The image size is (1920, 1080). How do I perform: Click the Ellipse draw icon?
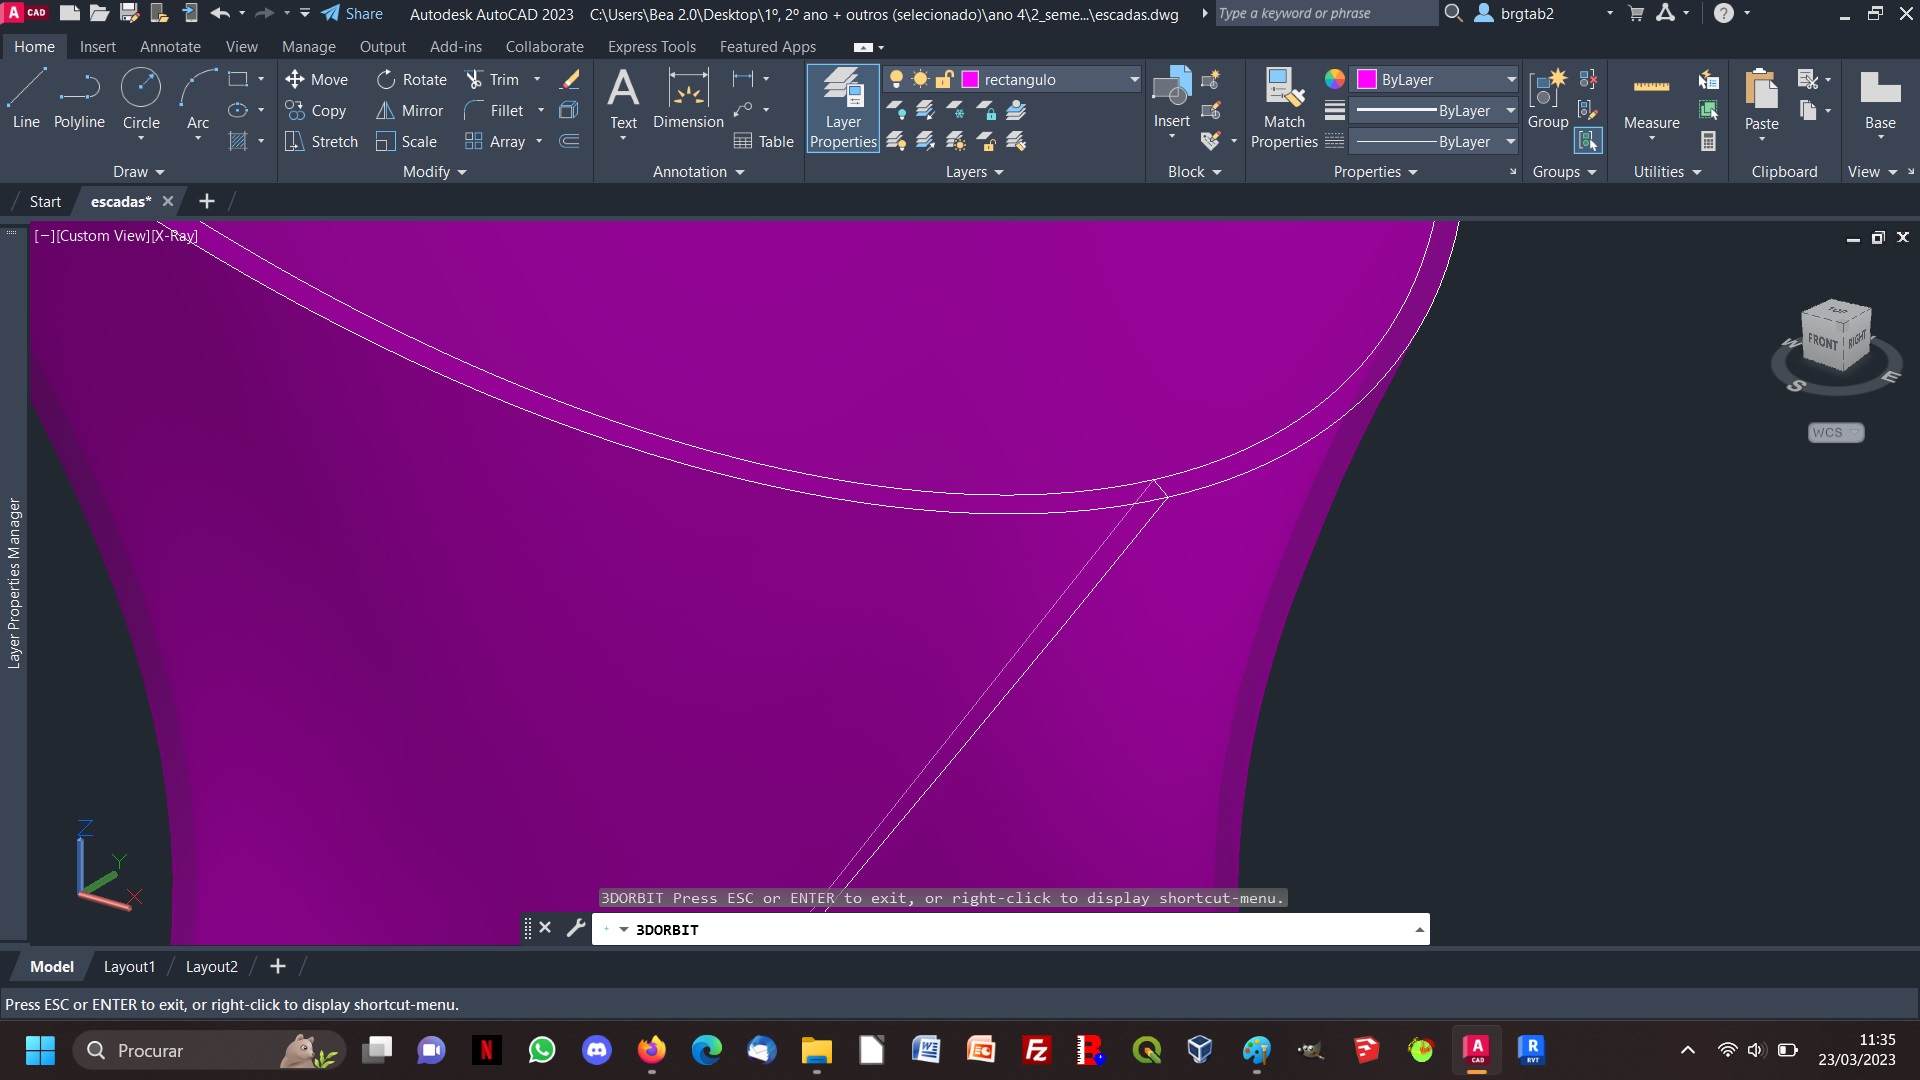238,110
